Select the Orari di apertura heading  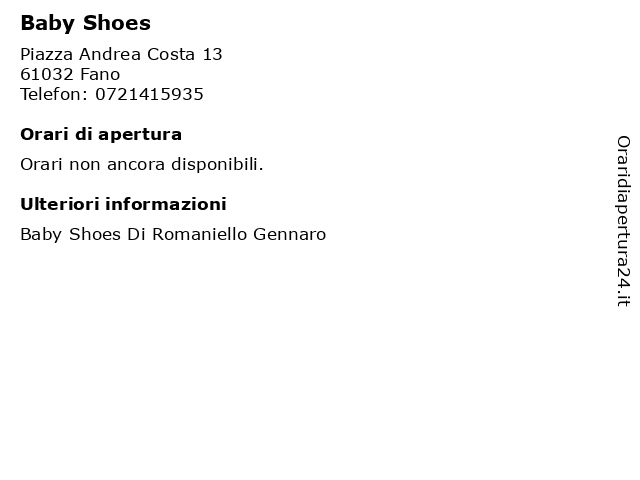101,135
